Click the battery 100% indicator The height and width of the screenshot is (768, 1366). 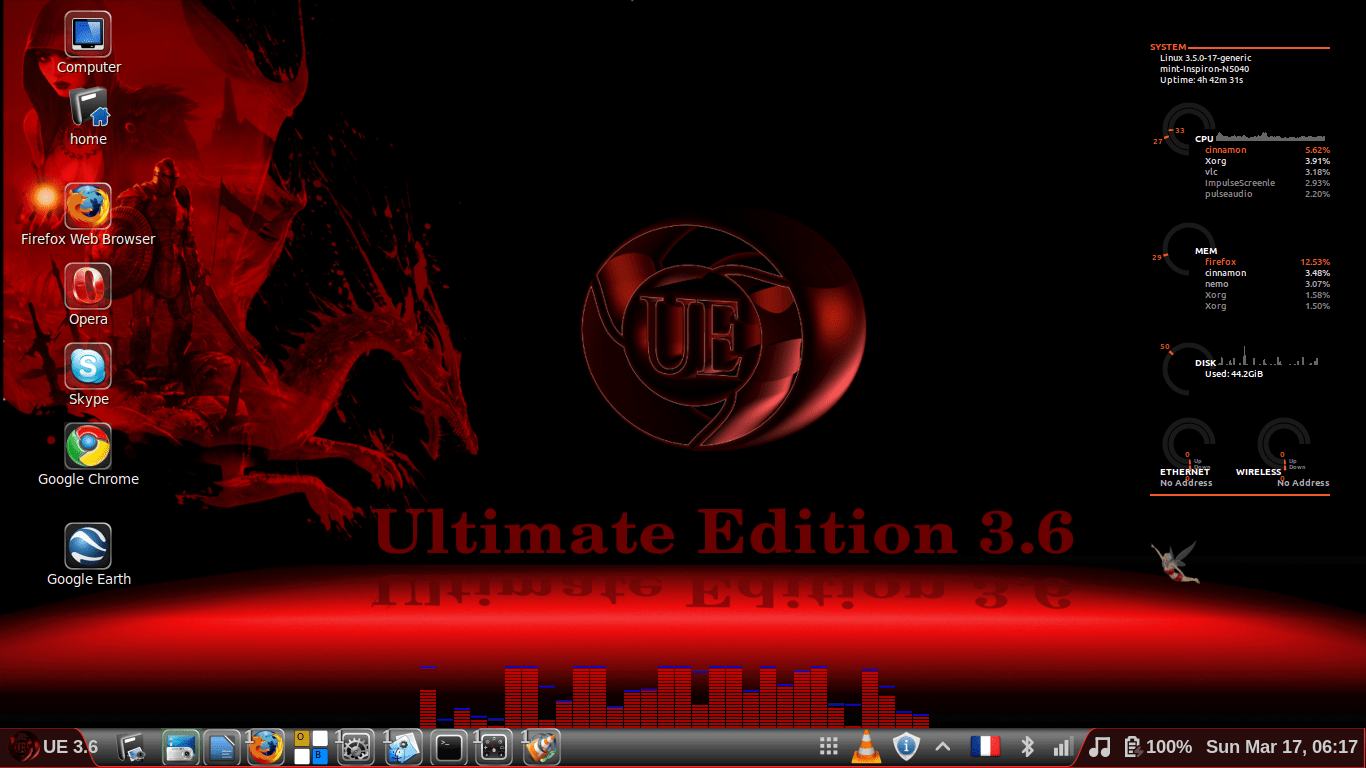(x=1157, y=746)
